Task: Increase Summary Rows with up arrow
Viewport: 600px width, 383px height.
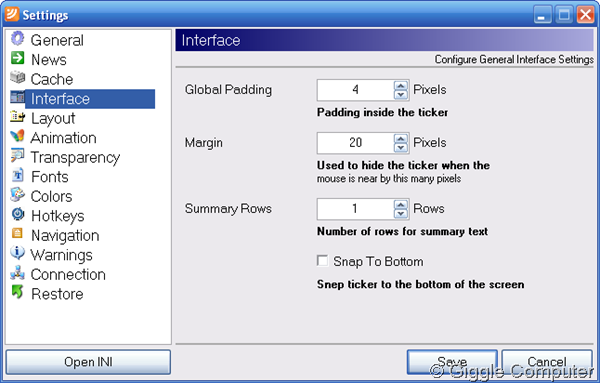Action: (x=401, y=204)
